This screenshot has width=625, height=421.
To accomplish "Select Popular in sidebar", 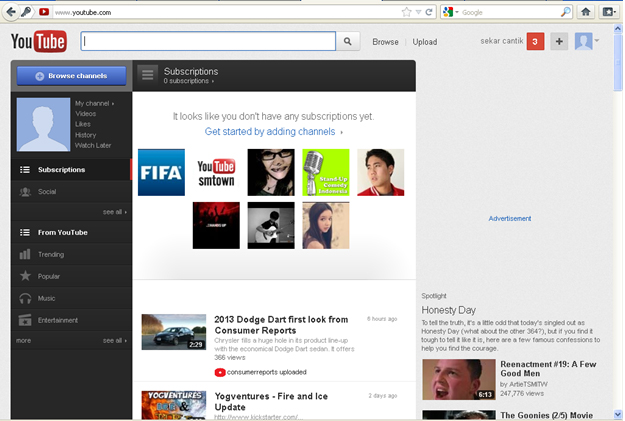I will pyautogui.click(x=71, y=276).
